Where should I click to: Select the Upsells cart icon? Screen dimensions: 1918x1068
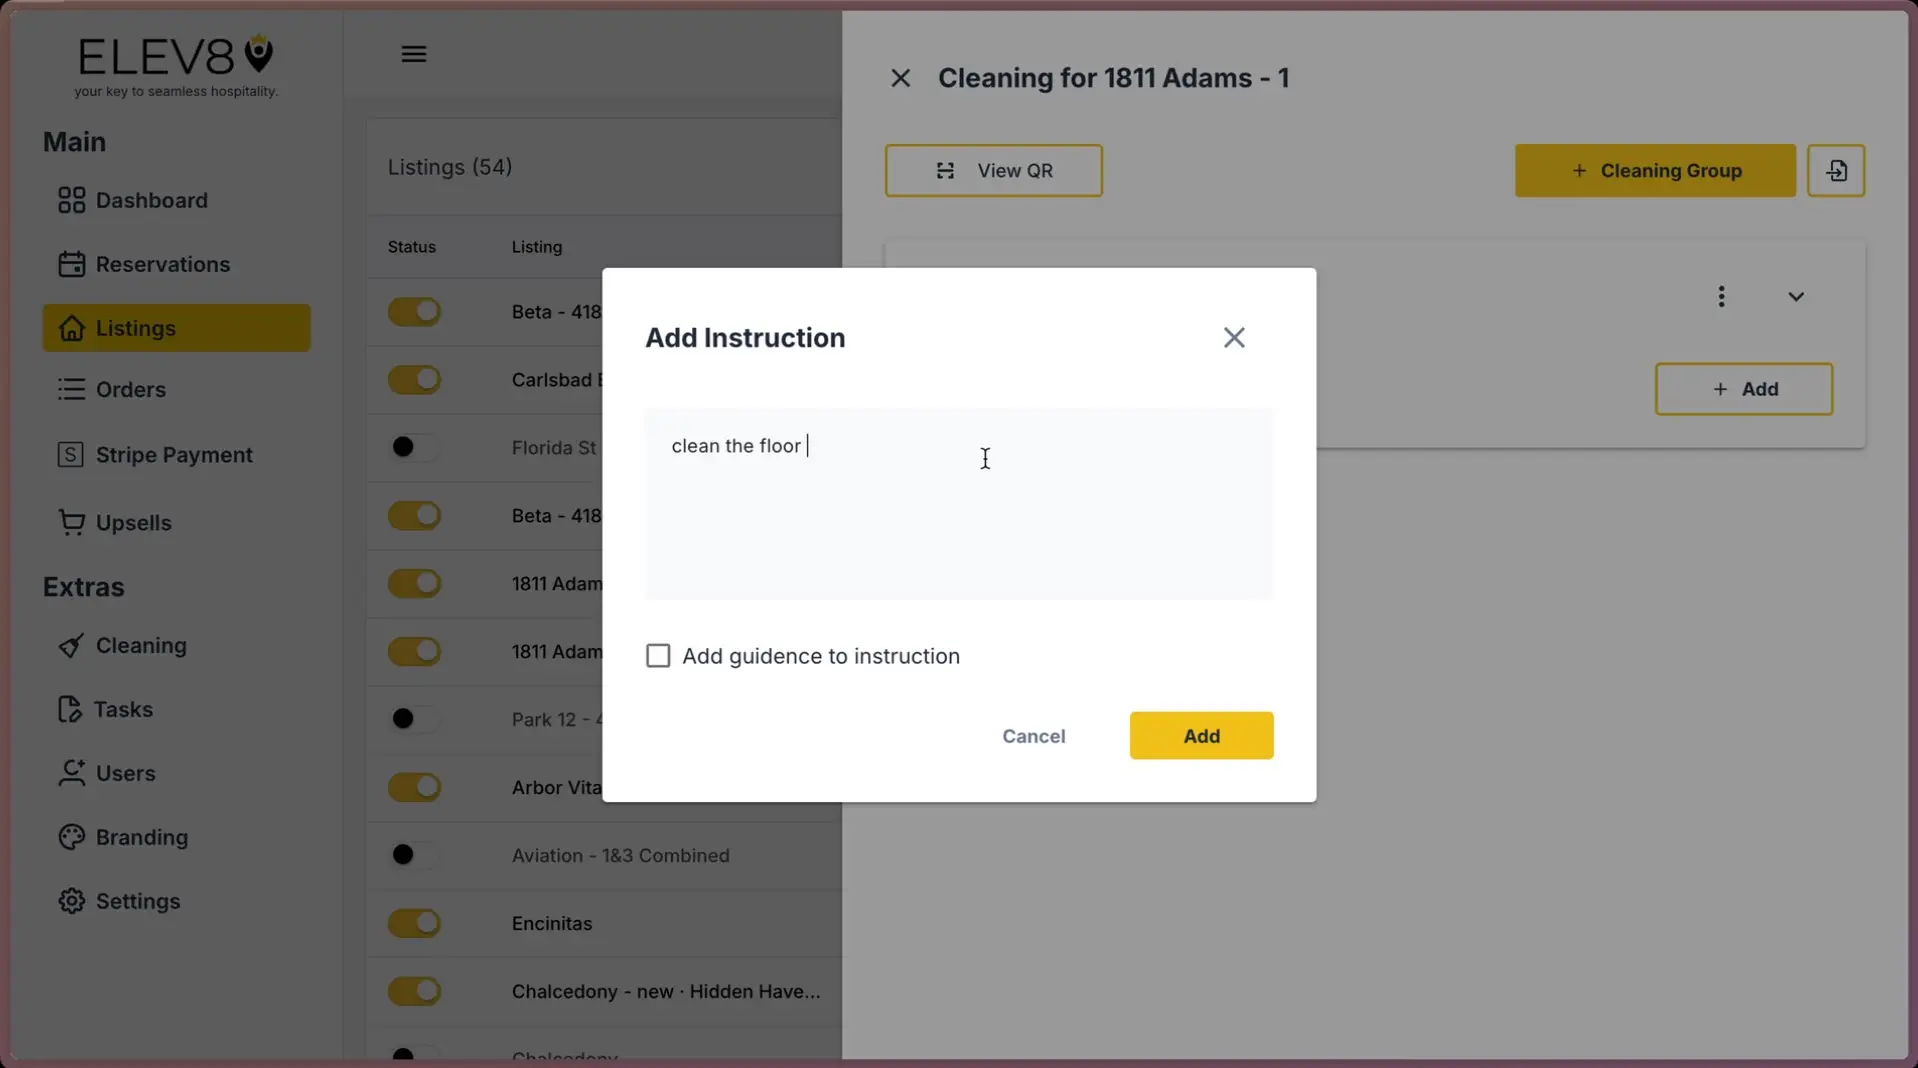[70, 522]
